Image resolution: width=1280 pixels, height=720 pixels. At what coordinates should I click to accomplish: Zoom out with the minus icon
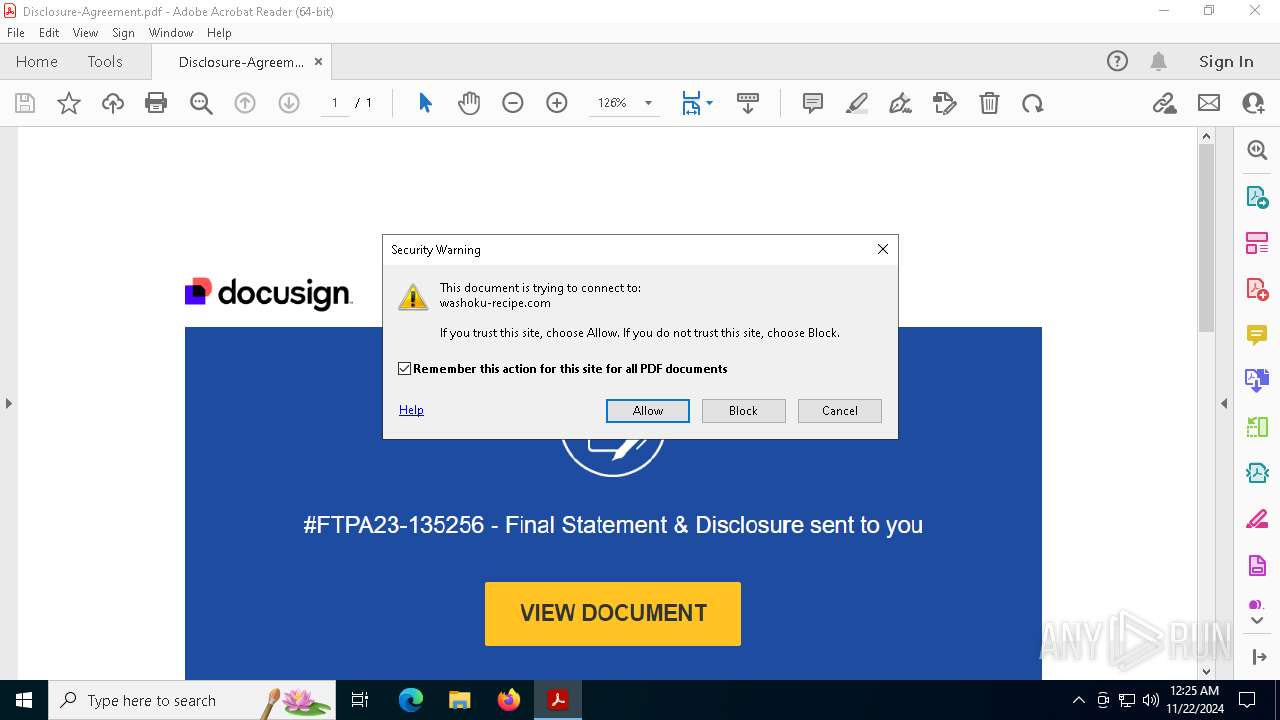513,103
